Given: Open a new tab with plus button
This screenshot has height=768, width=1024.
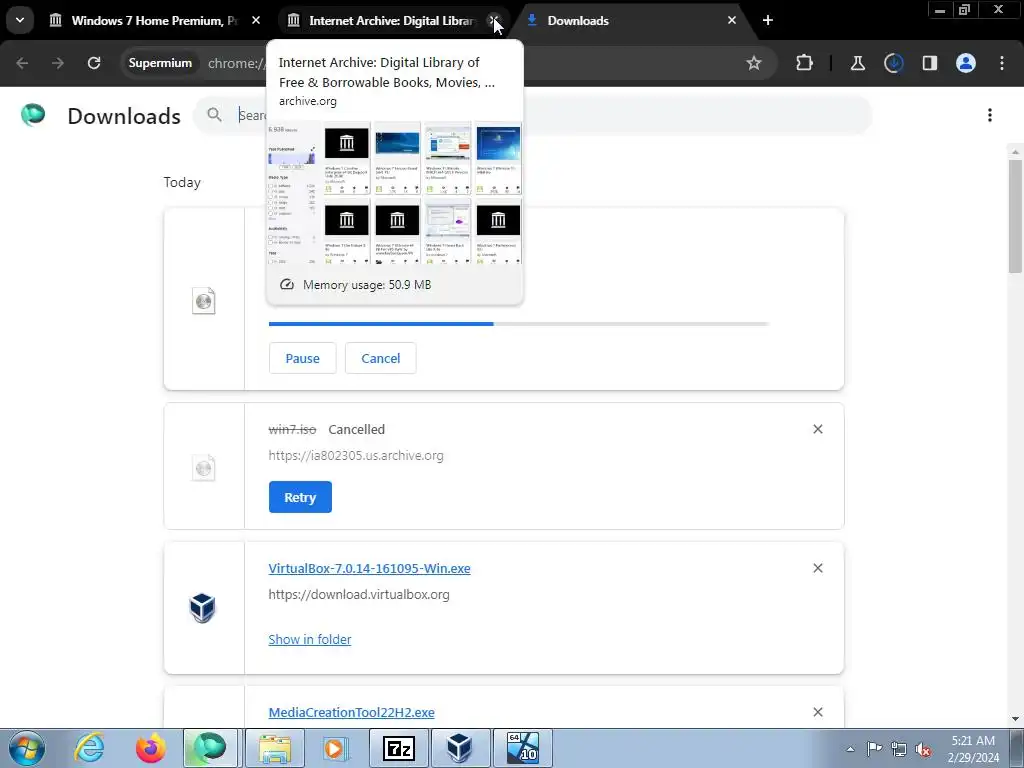Looking at the screenshot, I should coord(768,20).
